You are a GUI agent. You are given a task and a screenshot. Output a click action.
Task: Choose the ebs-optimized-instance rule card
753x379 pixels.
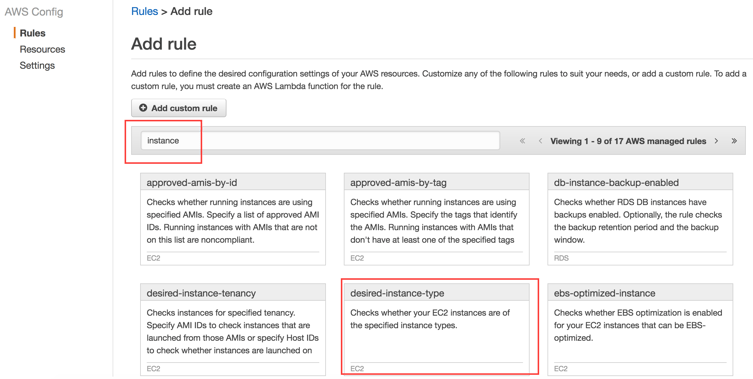coord(640,330)
